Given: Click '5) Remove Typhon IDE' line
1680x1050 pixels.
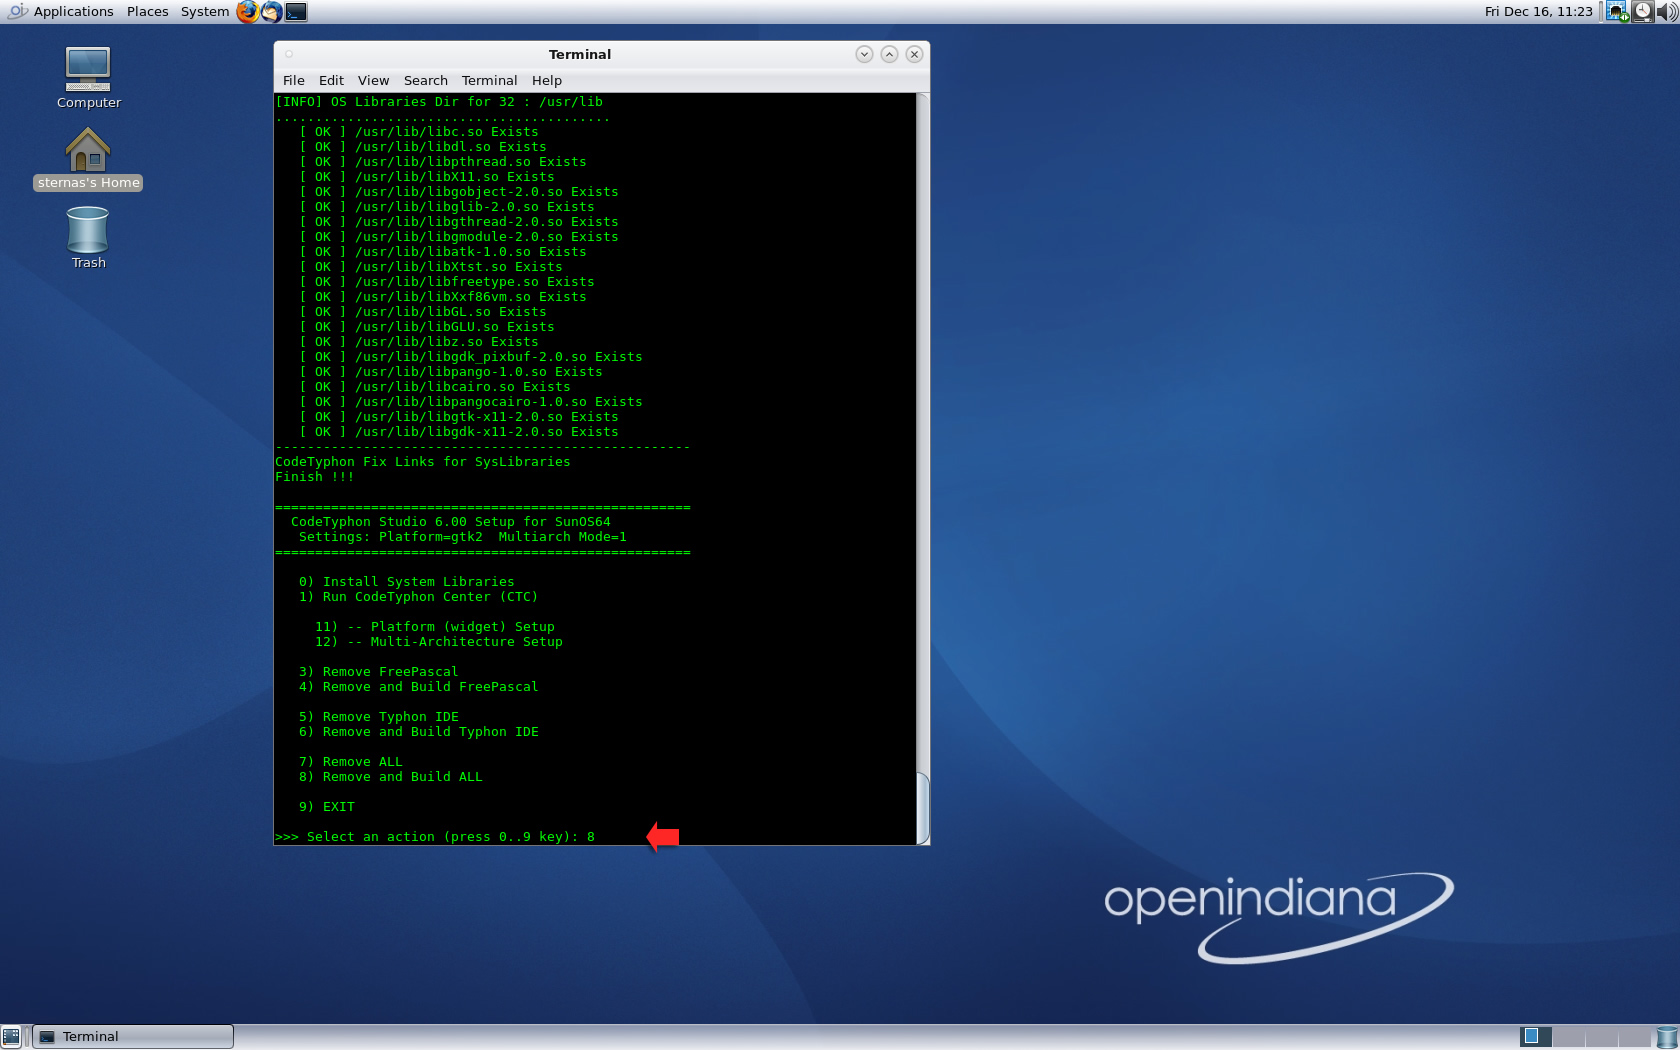Looking at the screenshot, I should (x=378, y=717).
